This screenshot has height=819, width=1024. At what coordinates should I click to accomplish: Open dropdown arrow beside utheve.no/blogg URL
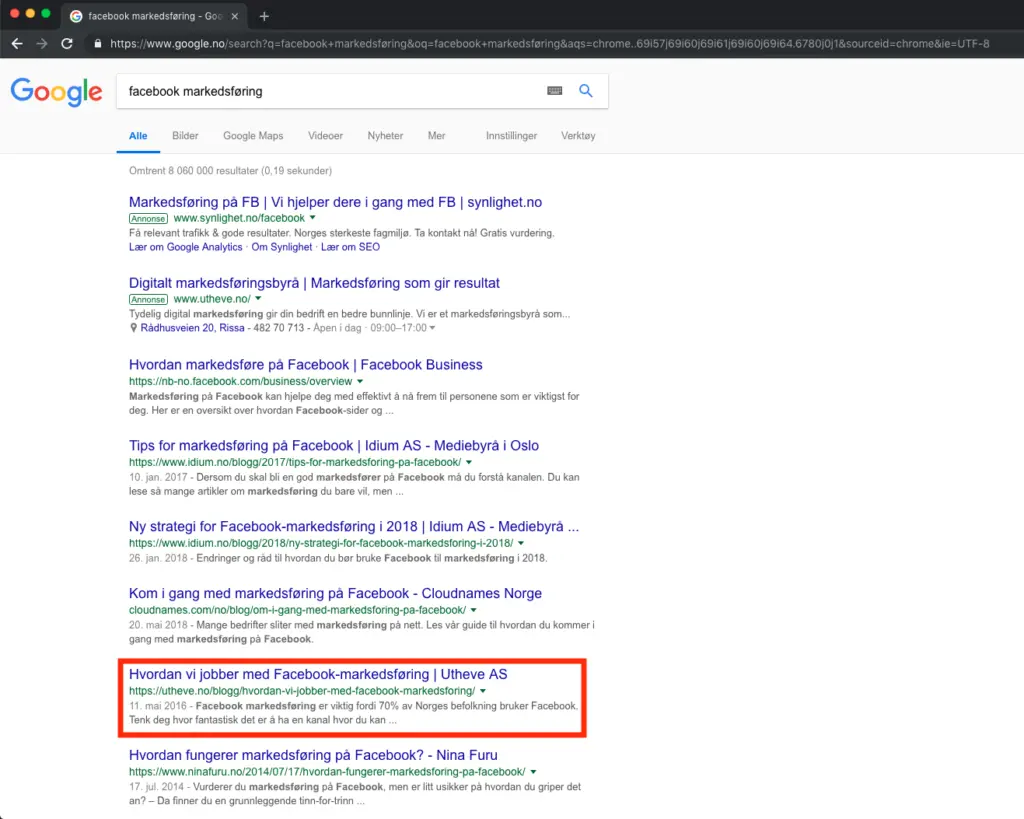[x=483, y=691]
